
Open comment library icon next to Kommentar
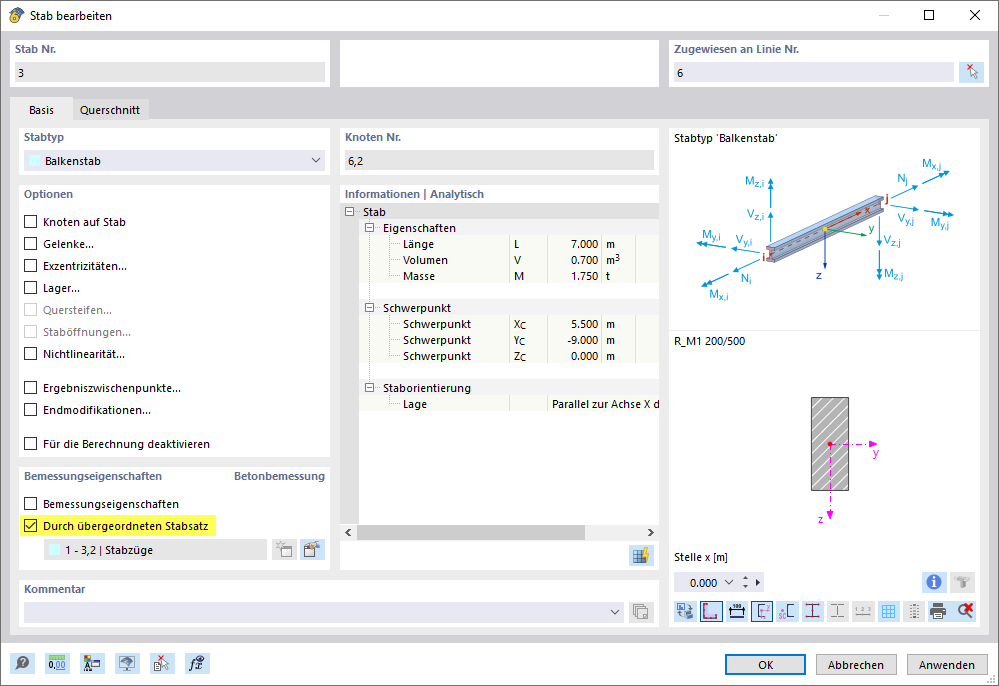click(x=641, y=612)
